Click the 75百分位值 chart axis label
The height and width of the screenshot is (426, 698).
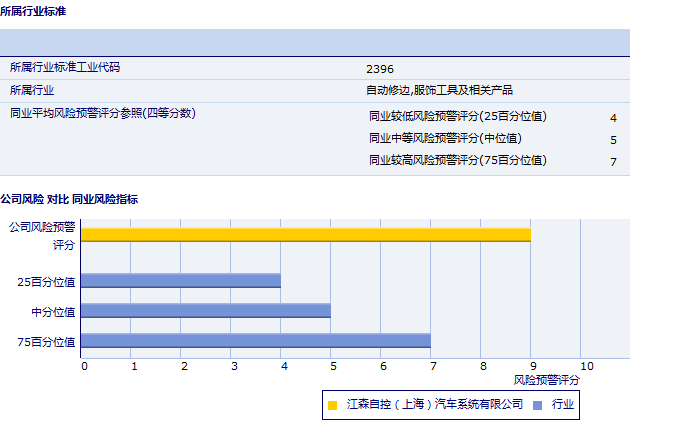point(46,342)
